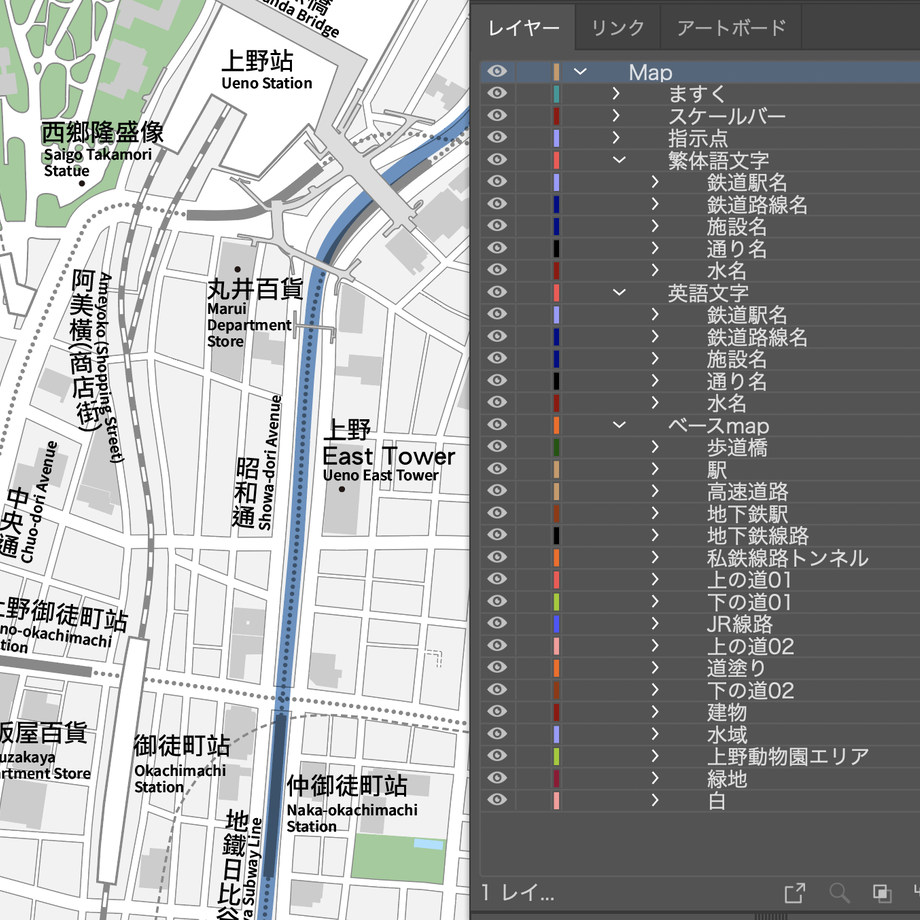The width and height of the screenshot is (920, 920).
Task: Collapse the 英語文字 group
Action: pyautogui.click(x=620, y=292)
